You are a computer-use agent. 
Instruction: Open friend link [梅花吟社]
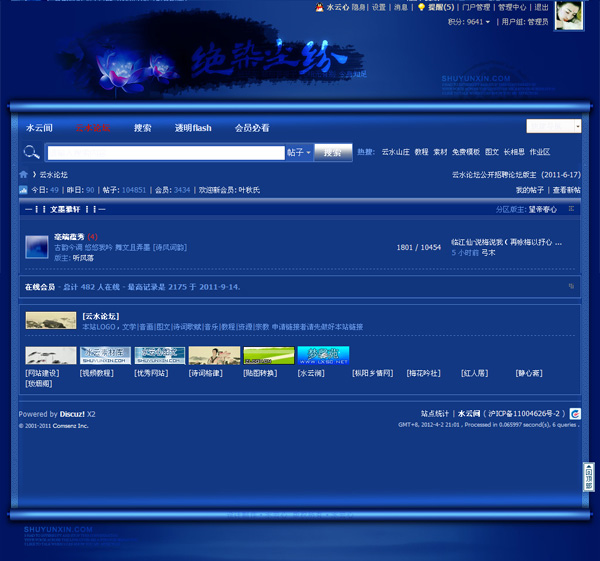tap(424, 373)
